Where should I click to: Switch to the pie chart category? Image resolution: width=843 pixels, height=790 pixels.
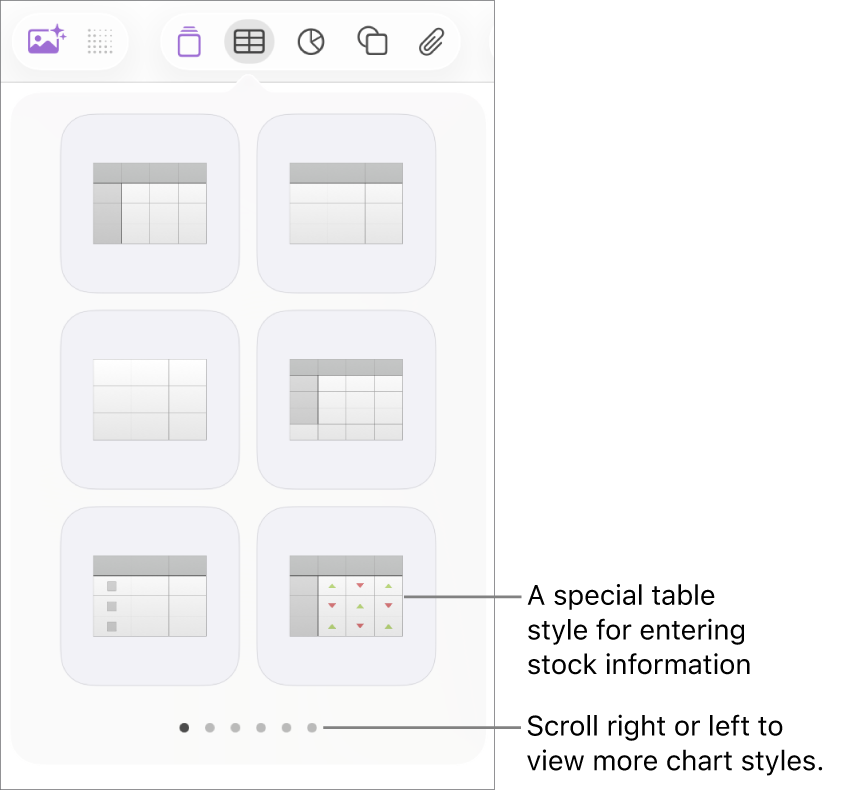(x=310, y=41)
